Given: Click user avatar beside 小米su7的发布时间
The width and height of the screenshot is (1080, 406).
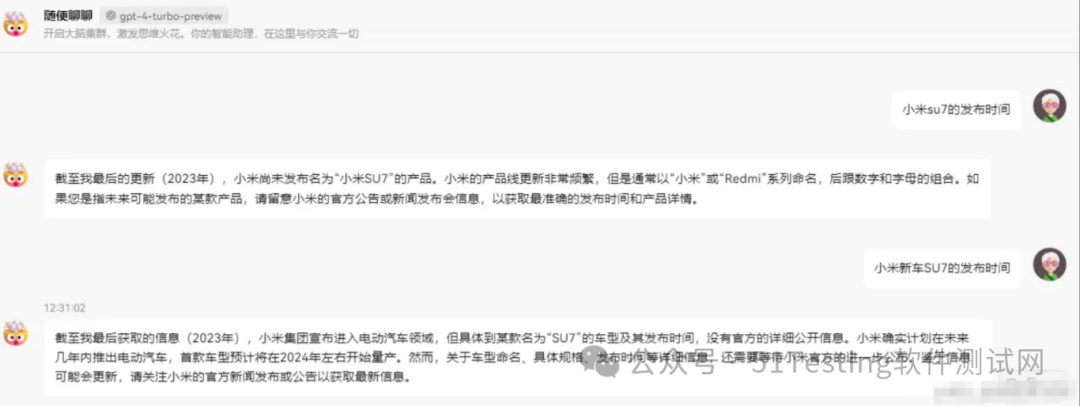Looking at the screenshot, I should [1049, 106].
